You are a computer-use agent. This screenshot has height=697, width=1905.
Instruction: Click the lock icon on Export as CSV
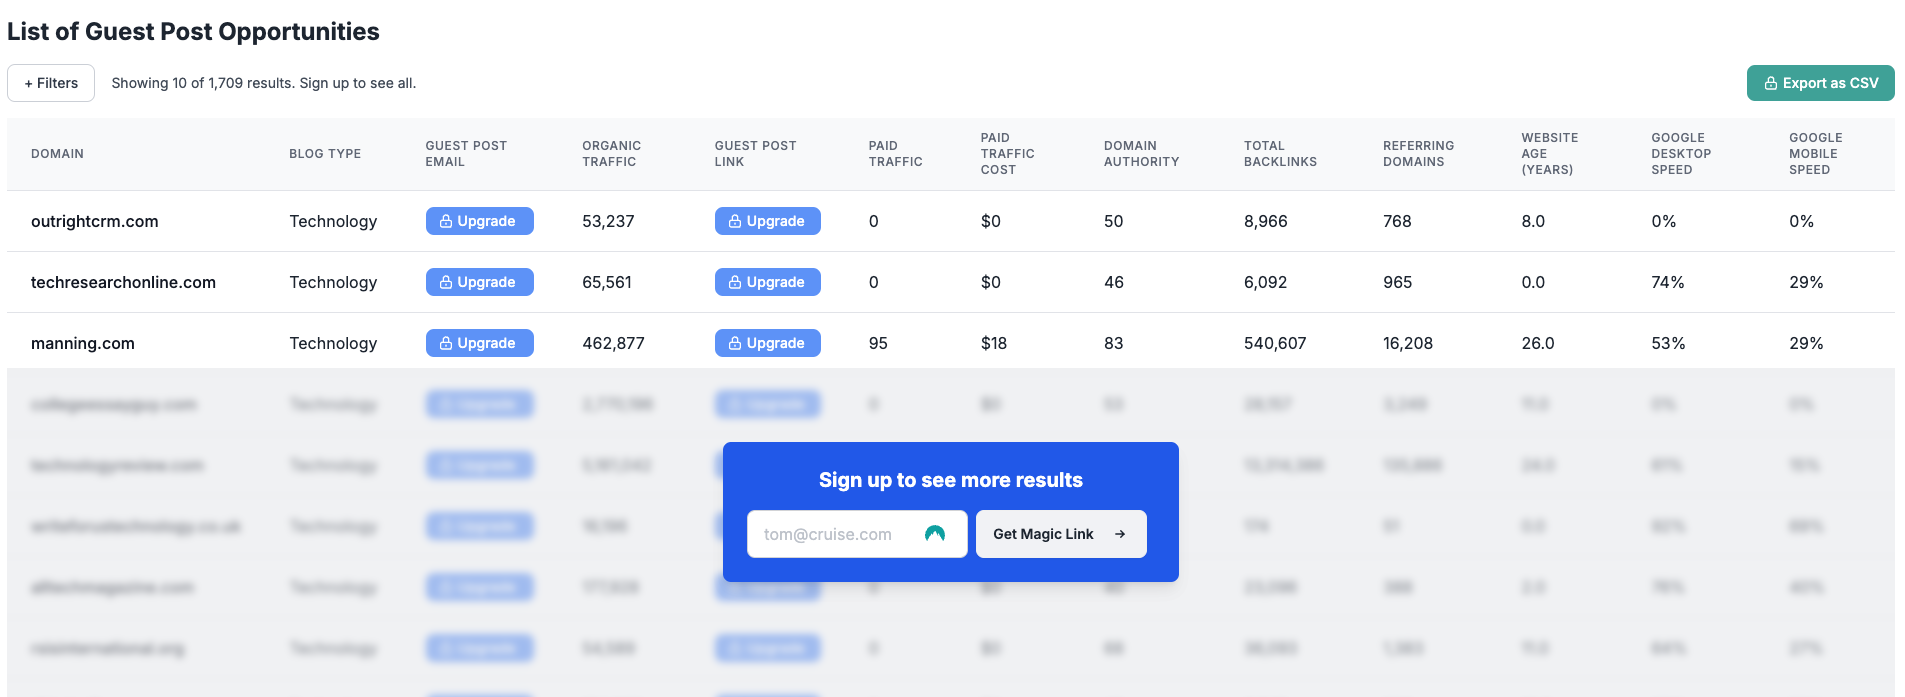point(1771,83)
